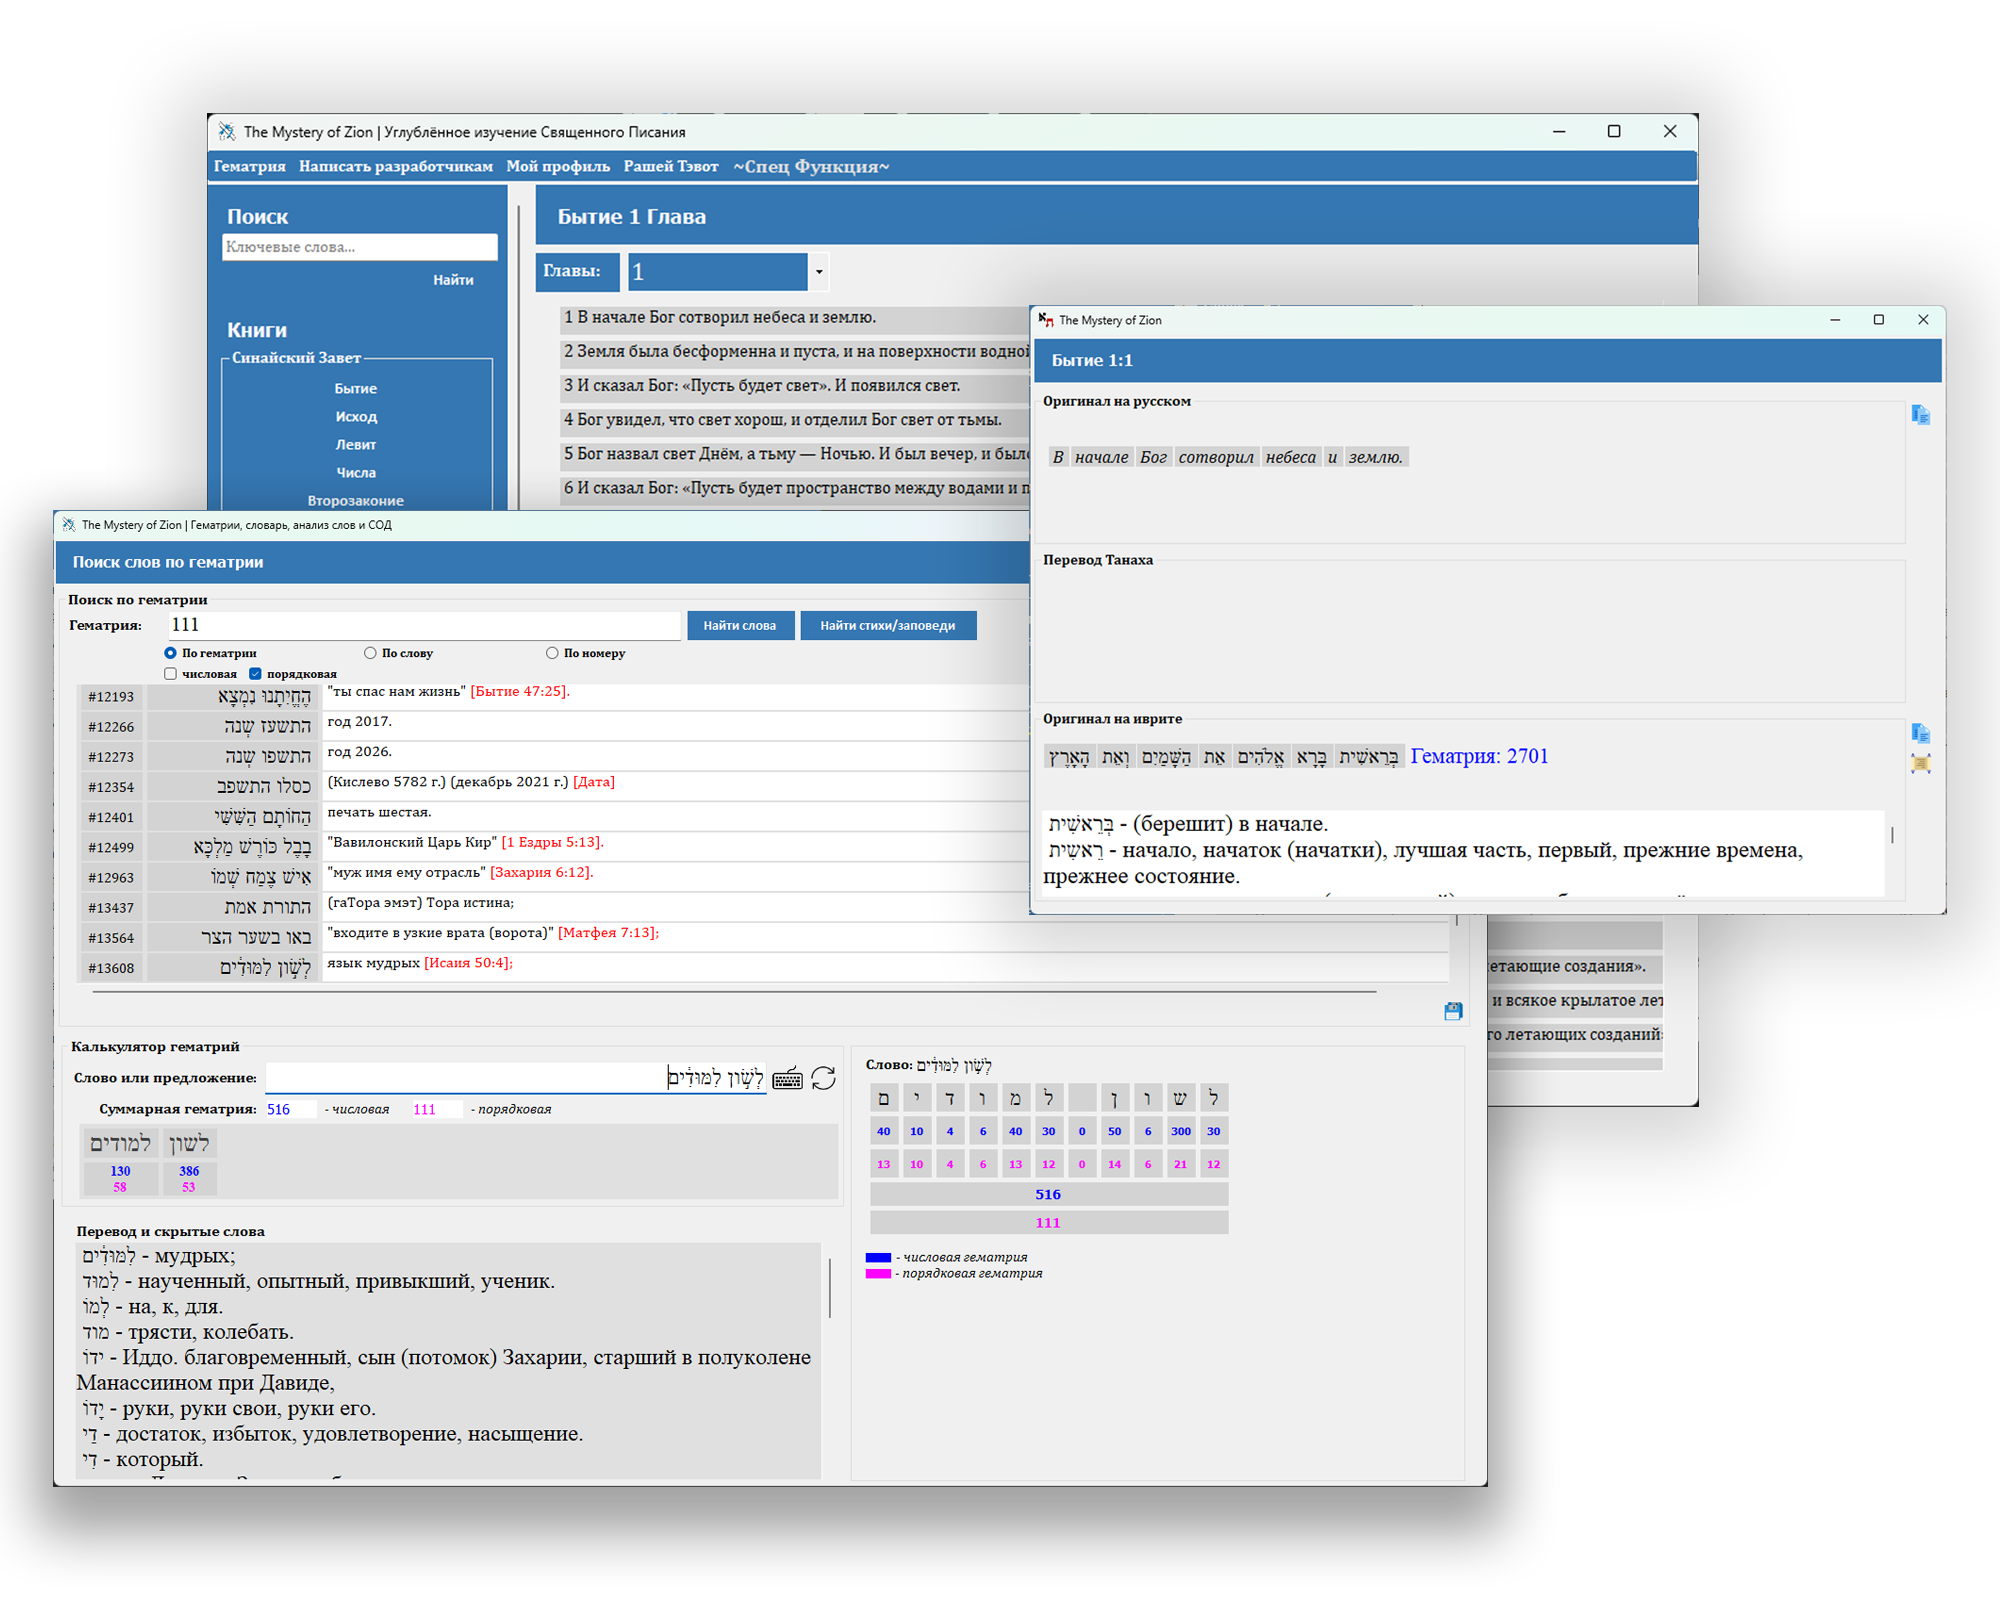The height and width of the screenshot is (1600, 2000).
Task: Select the 'По номеру' radio option
Action: click(552, 653)
